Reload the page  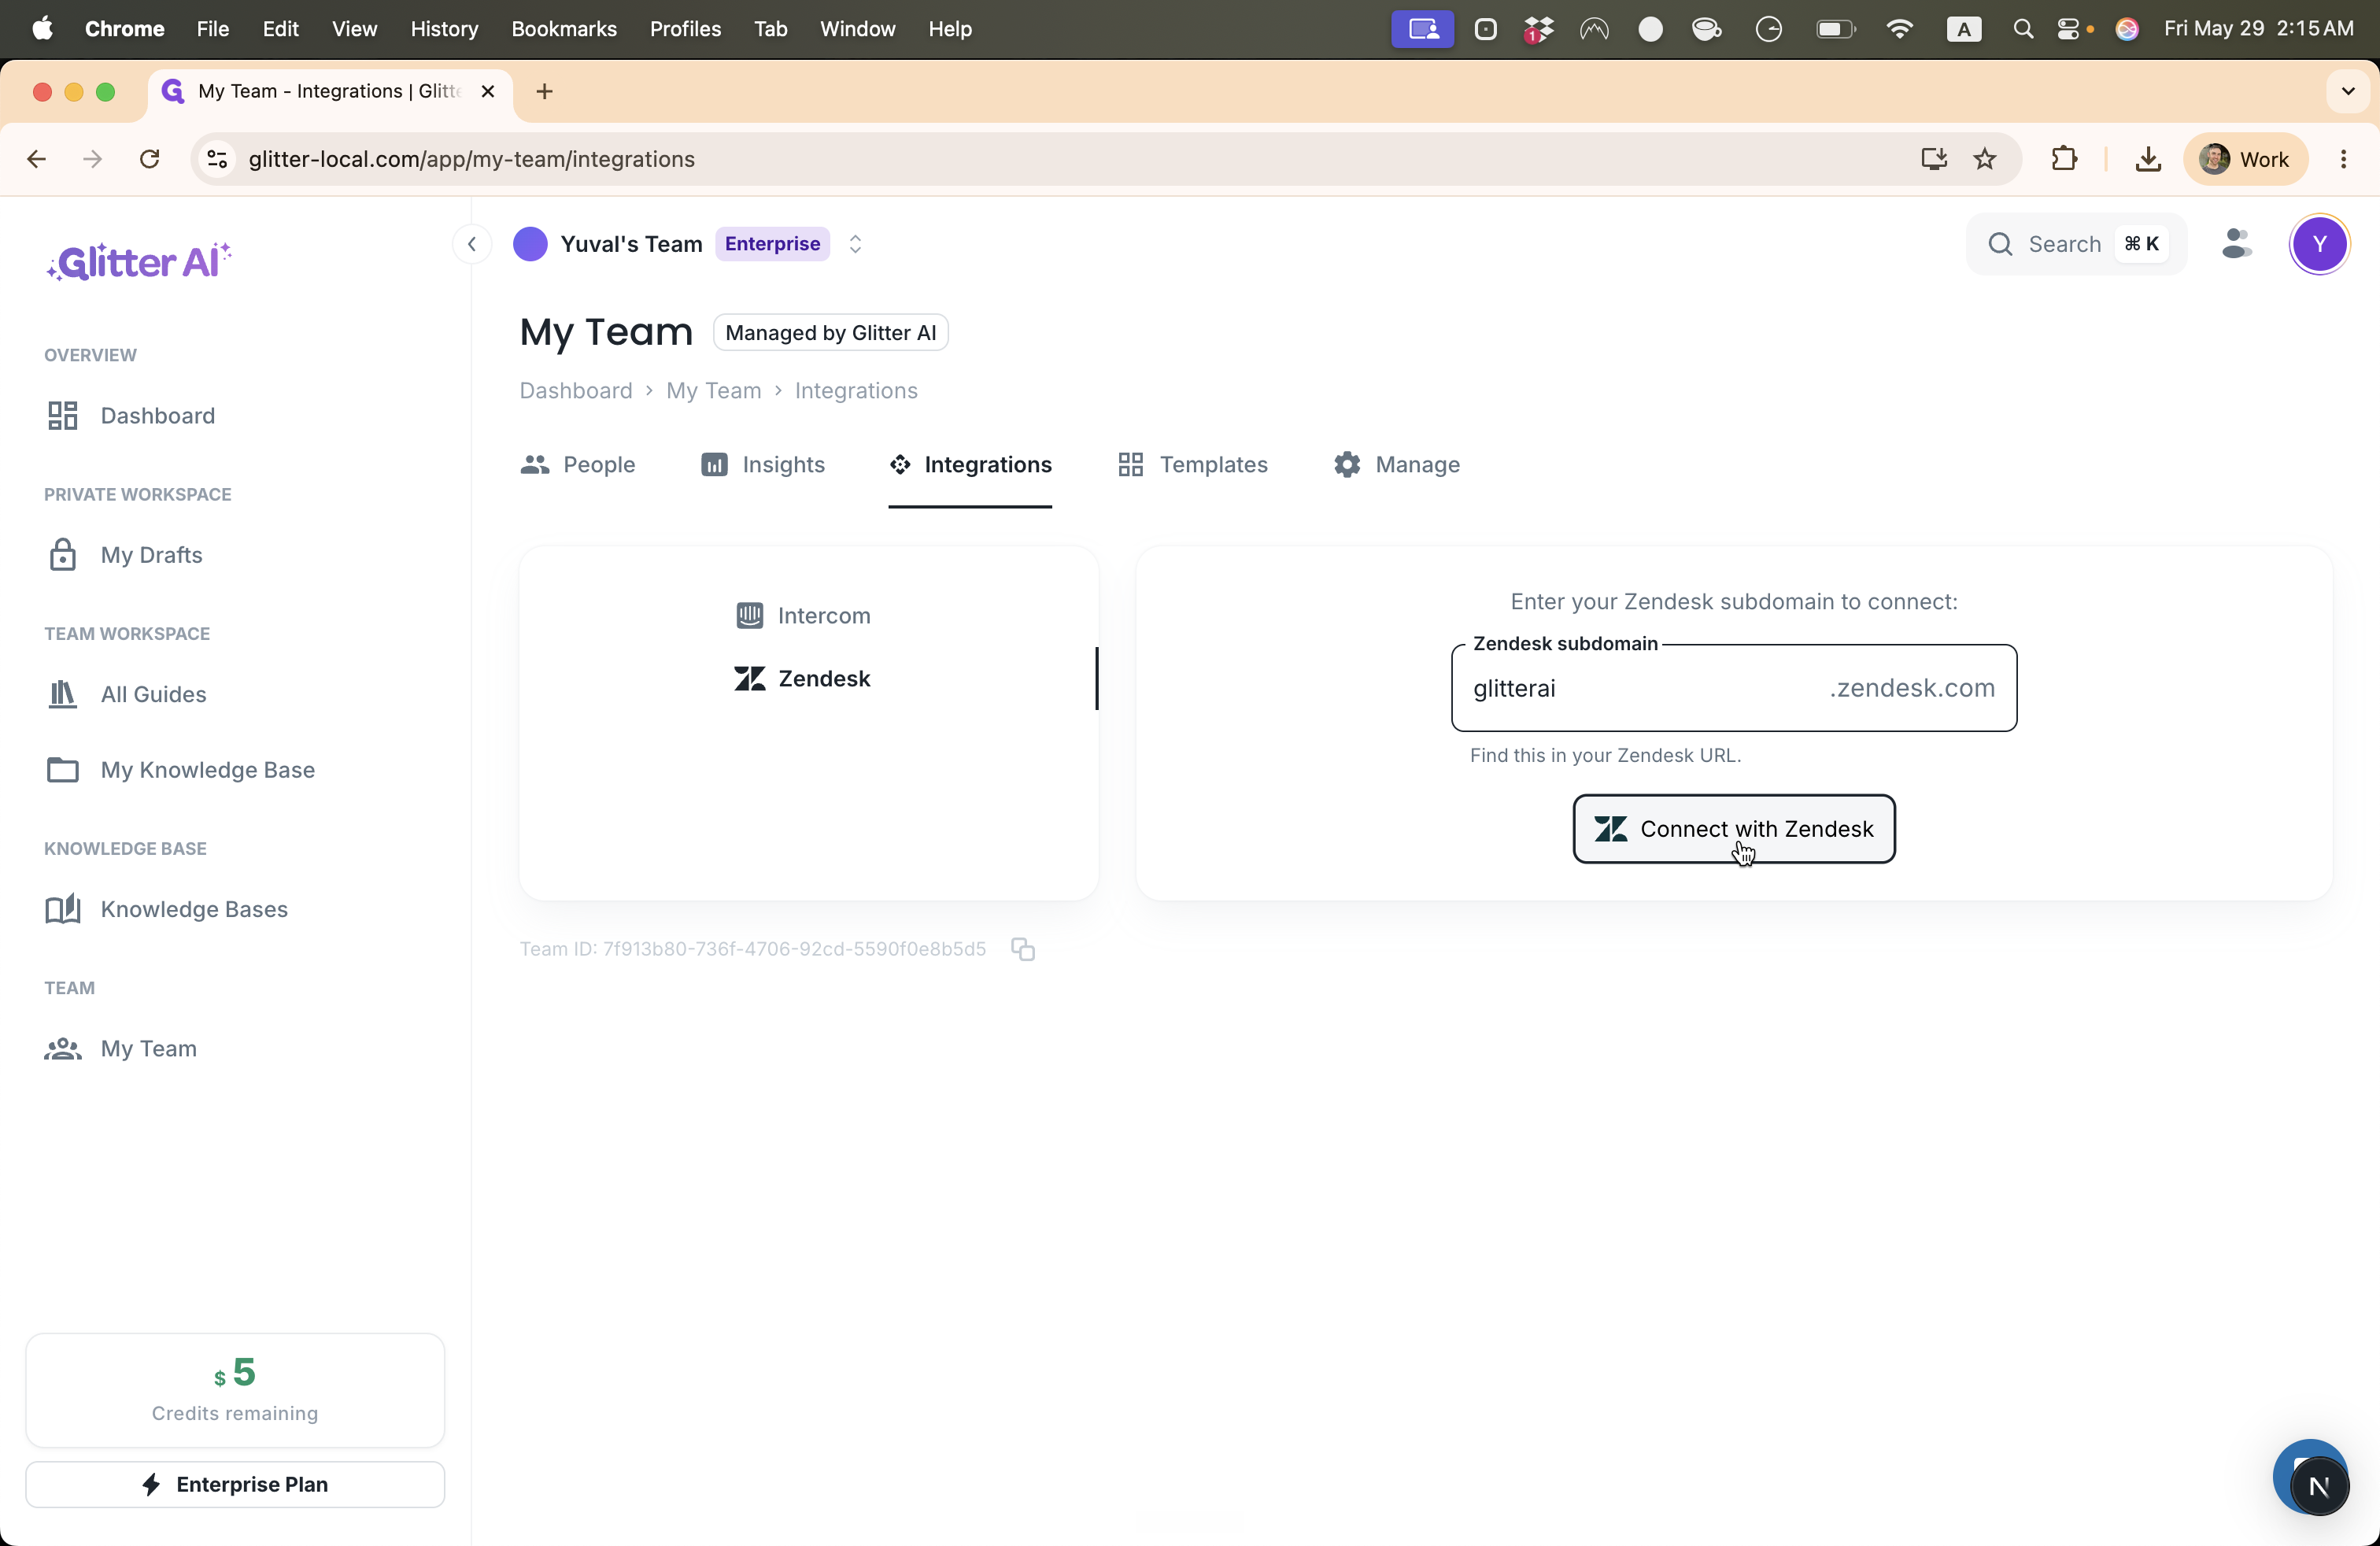pos(150,159)
